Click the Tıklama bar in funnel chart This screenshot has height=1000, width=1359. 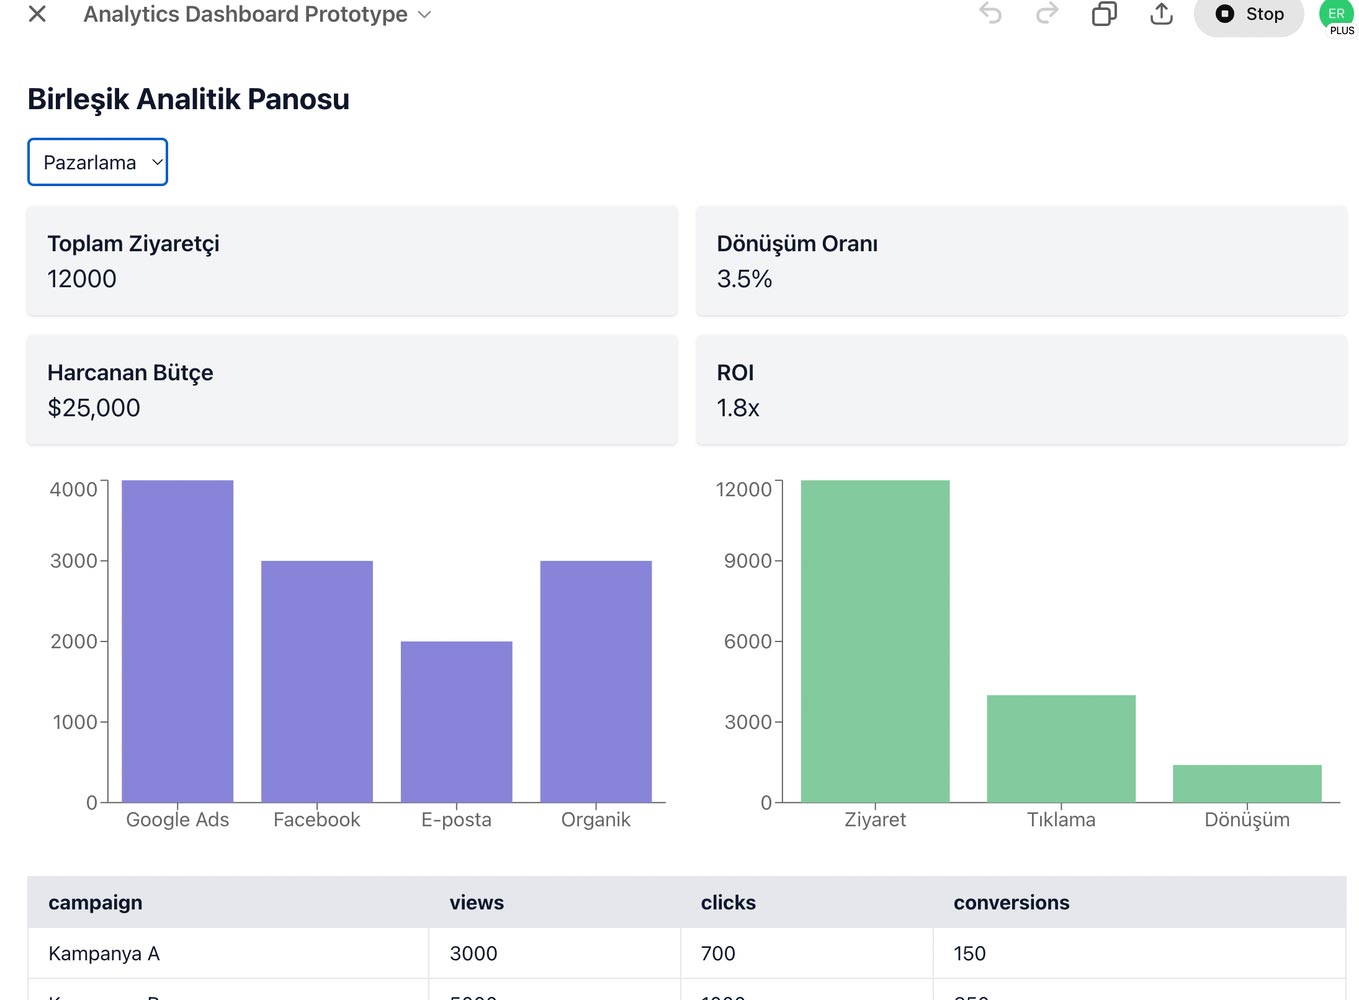point(1061,748)
